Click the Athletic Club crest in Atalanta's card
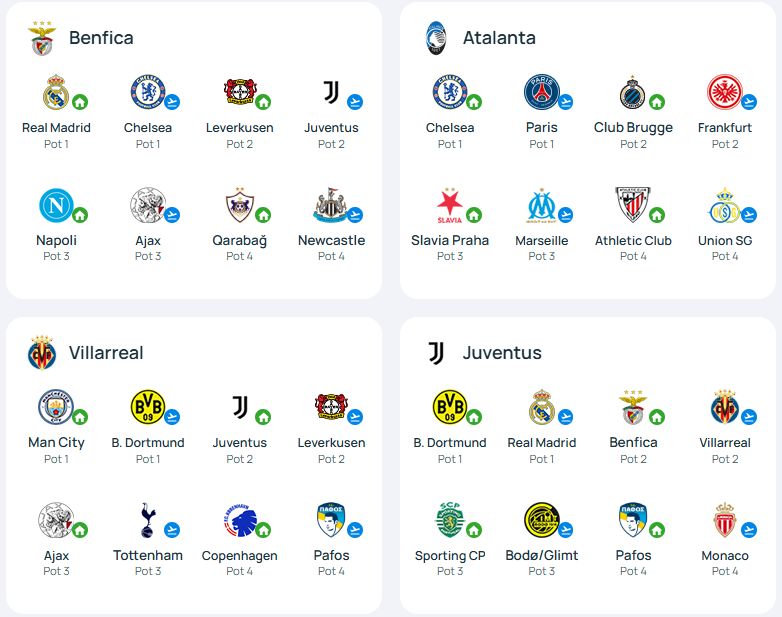 632,205
